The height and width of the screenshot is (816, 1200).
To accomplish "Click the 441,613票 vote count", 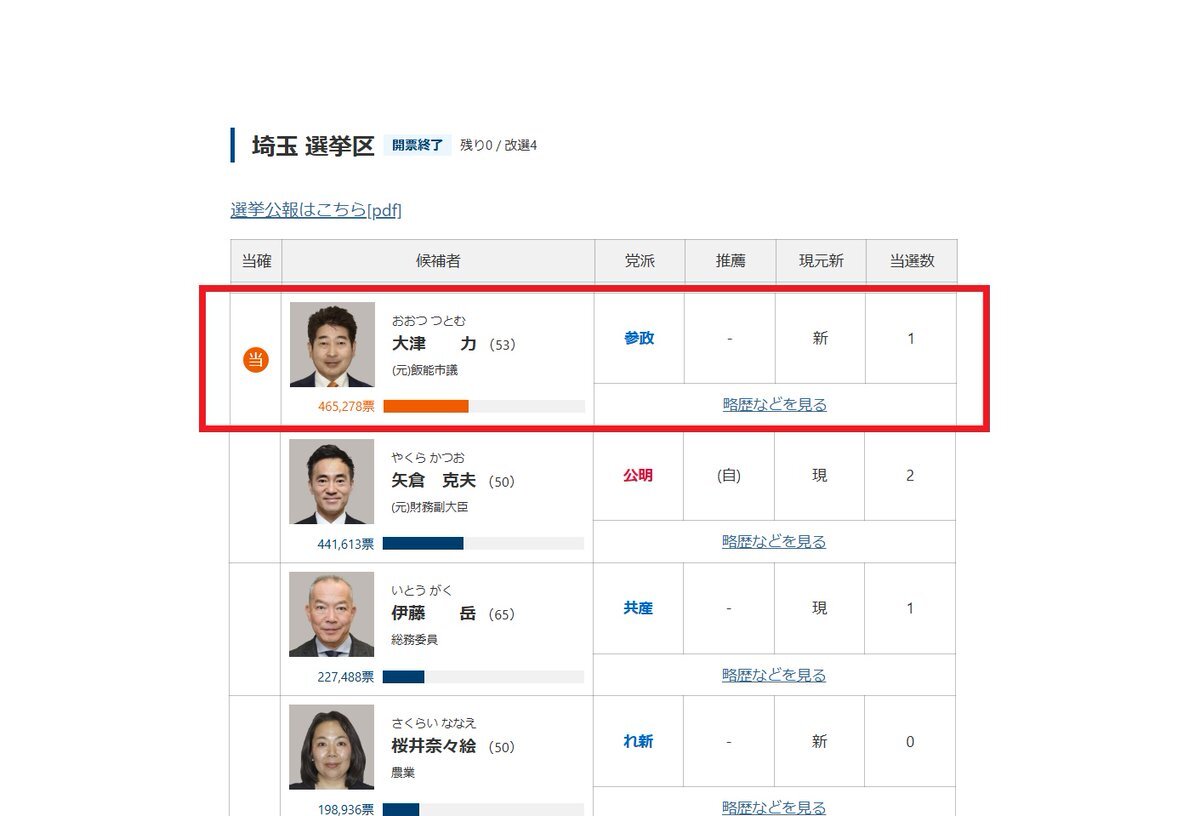I will [346, 544].
